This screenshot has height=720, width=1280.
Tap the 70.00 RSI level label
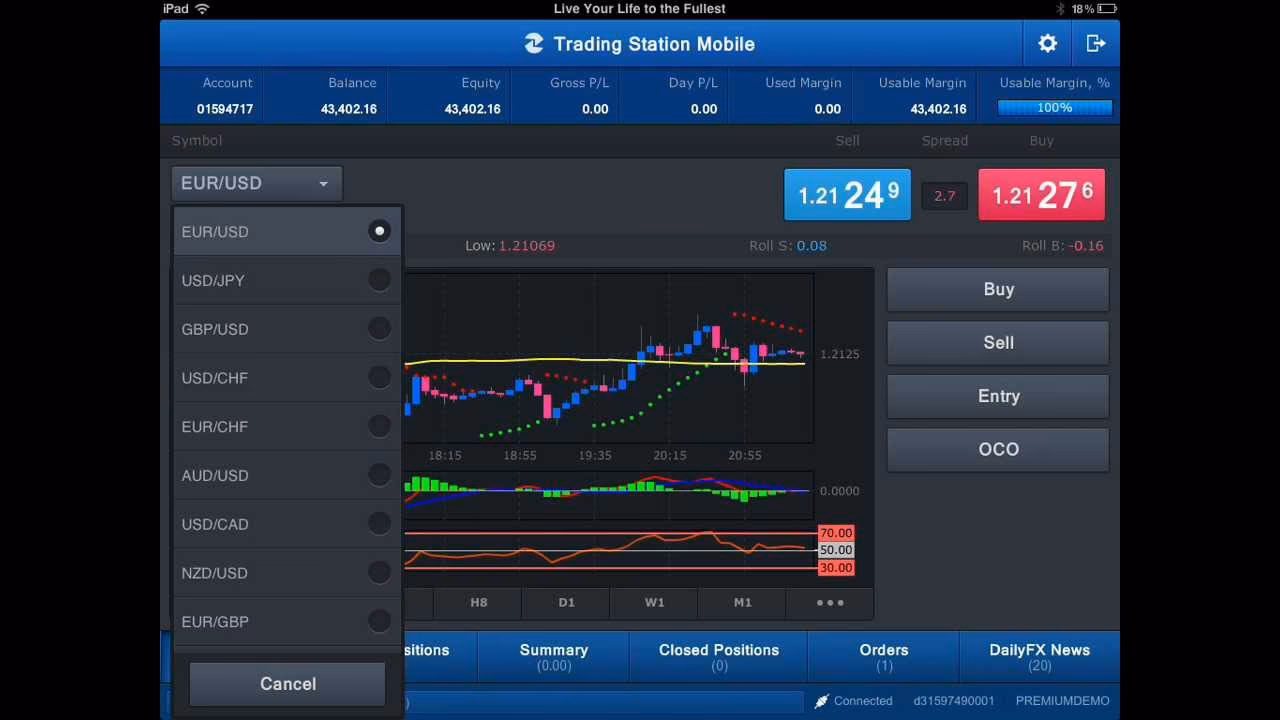point(836,533)
